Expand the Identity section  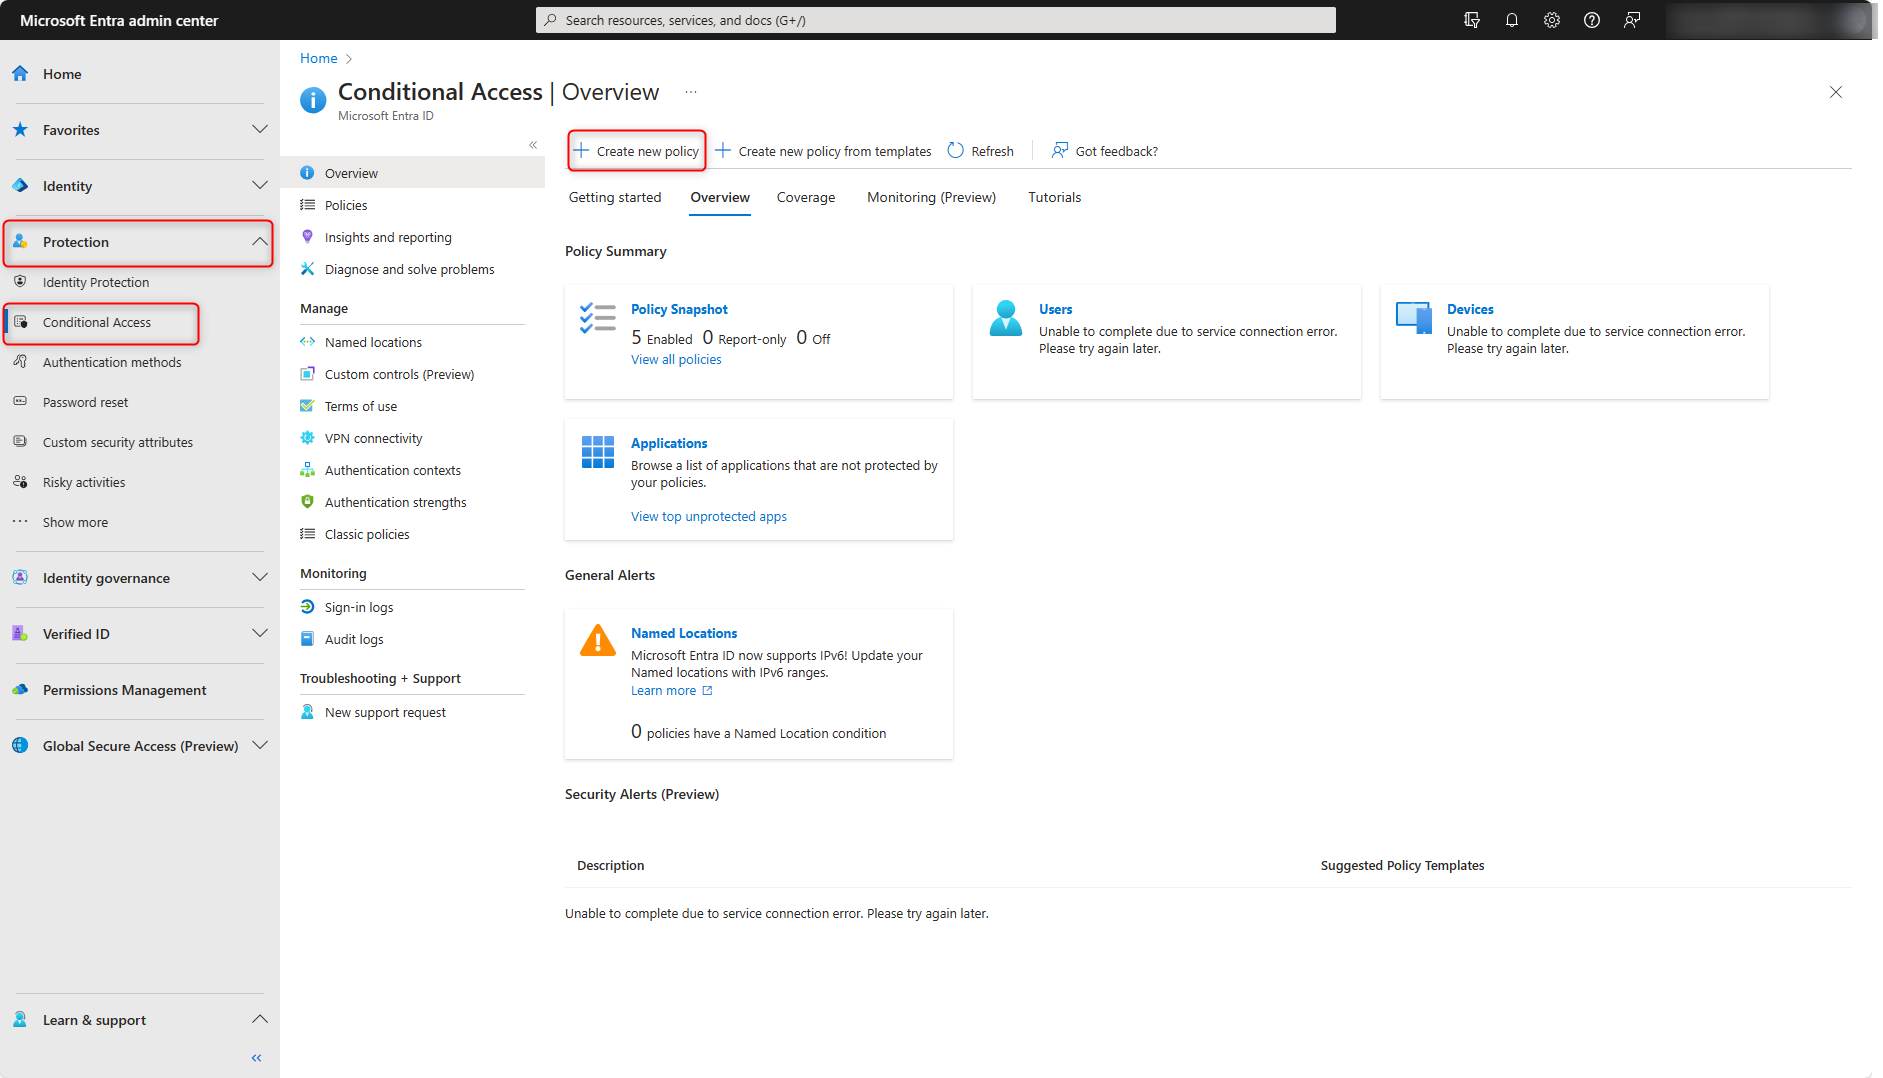tap(259, 185)
